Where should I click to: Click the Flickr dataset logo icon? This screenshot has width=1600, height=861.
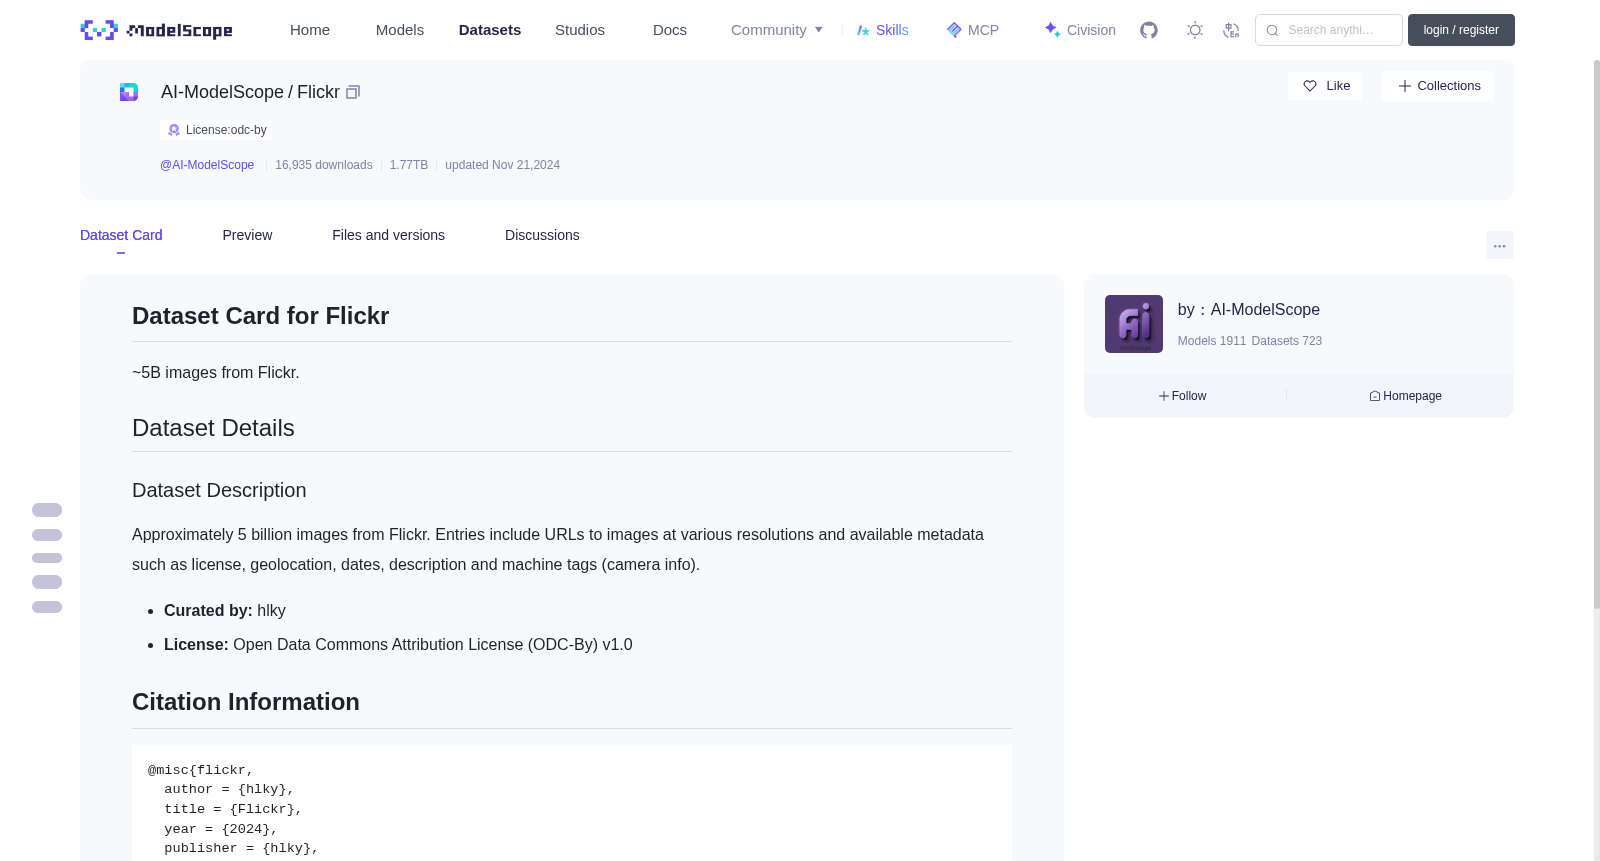[129, 92]
